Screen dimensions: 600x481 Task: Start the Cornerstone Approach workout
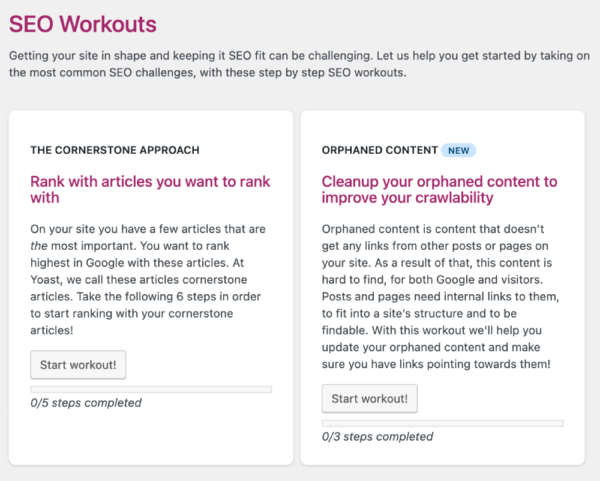pyautogui.click(x=79, y=365)
